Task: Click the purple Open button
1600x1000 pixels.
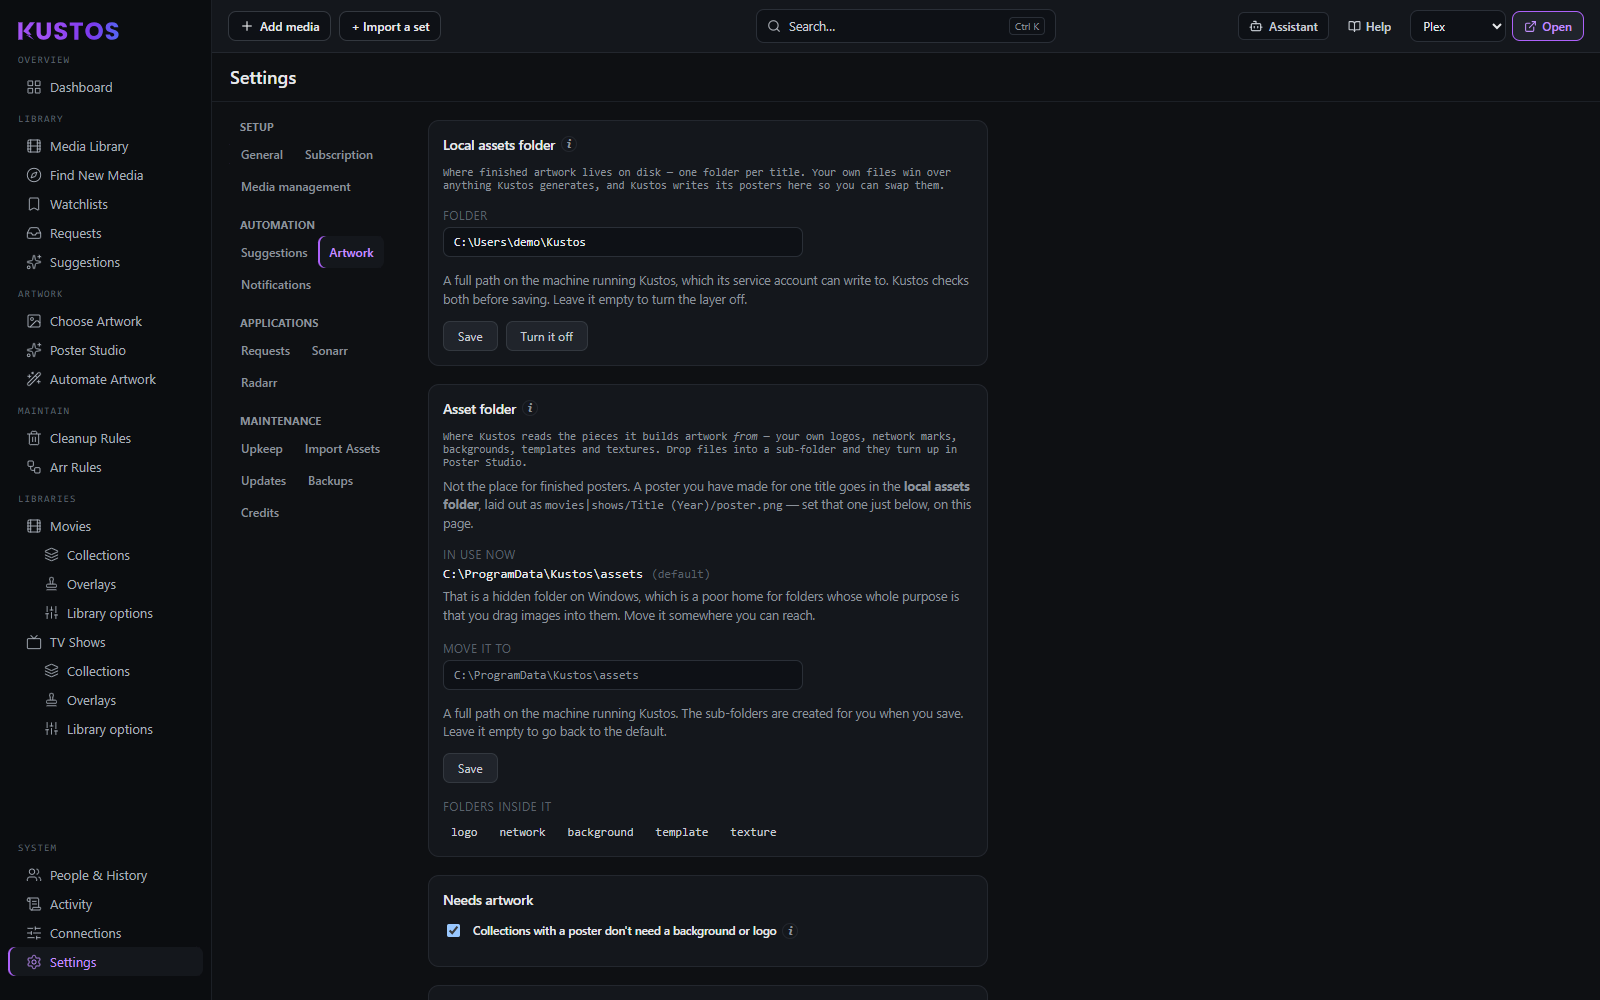Action: click(1548, 27)
